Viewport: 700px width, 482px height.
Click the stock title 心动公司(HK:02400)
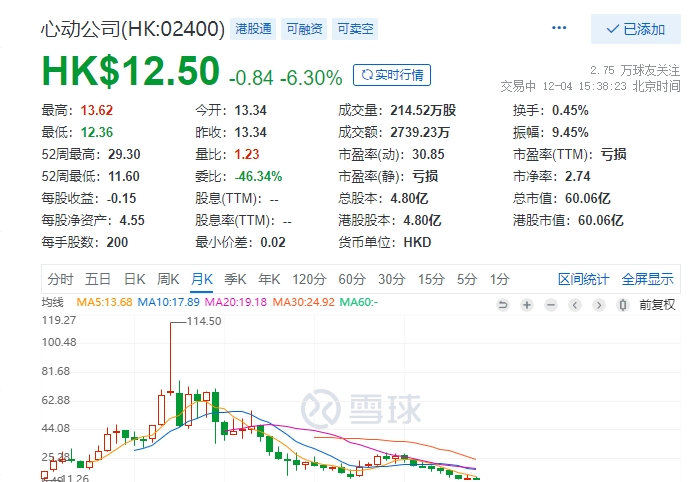point(133,29)
